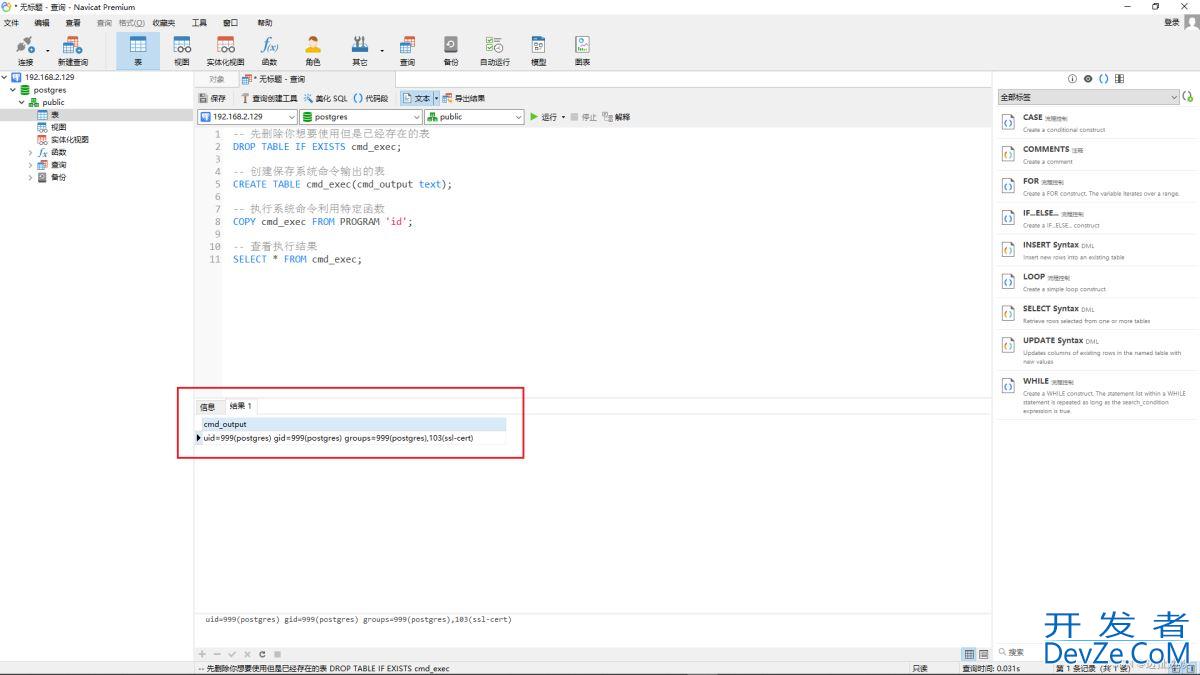Expand the 备份 node in the tree
This screenshot has width=1200, height=675.
pos(30,177)
